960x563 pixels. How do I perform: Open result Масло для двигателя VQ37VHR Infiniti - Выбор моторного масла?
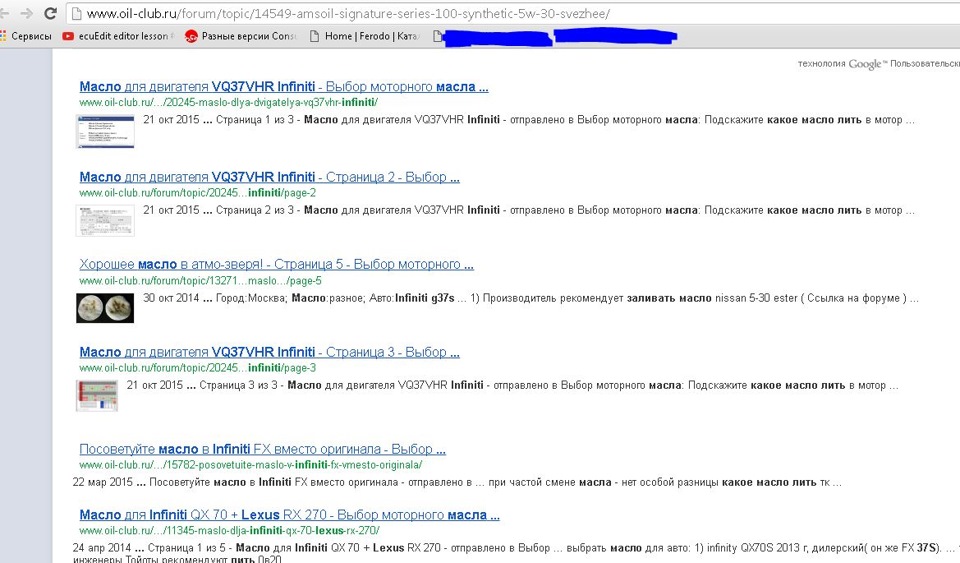pyautogui.click(x=283, y=87)
